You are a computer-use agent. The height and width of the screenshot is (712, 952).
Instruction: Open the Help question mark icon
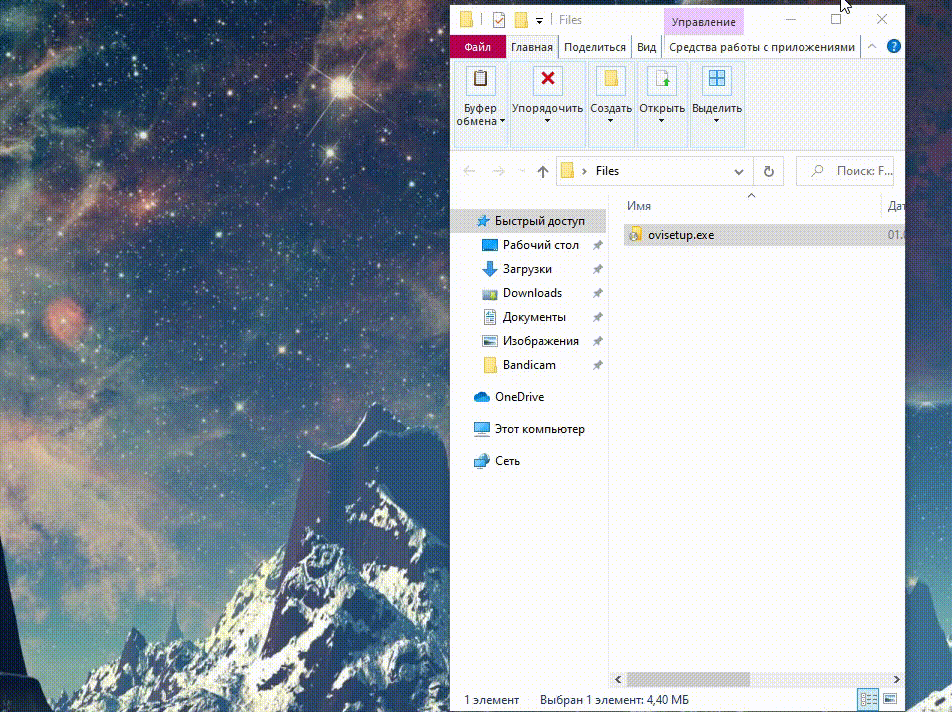[x=894, y=47]
